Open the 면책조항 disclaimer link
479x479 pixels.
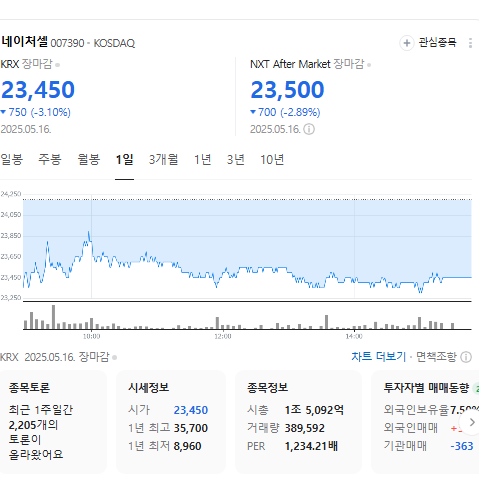point(436,357)
